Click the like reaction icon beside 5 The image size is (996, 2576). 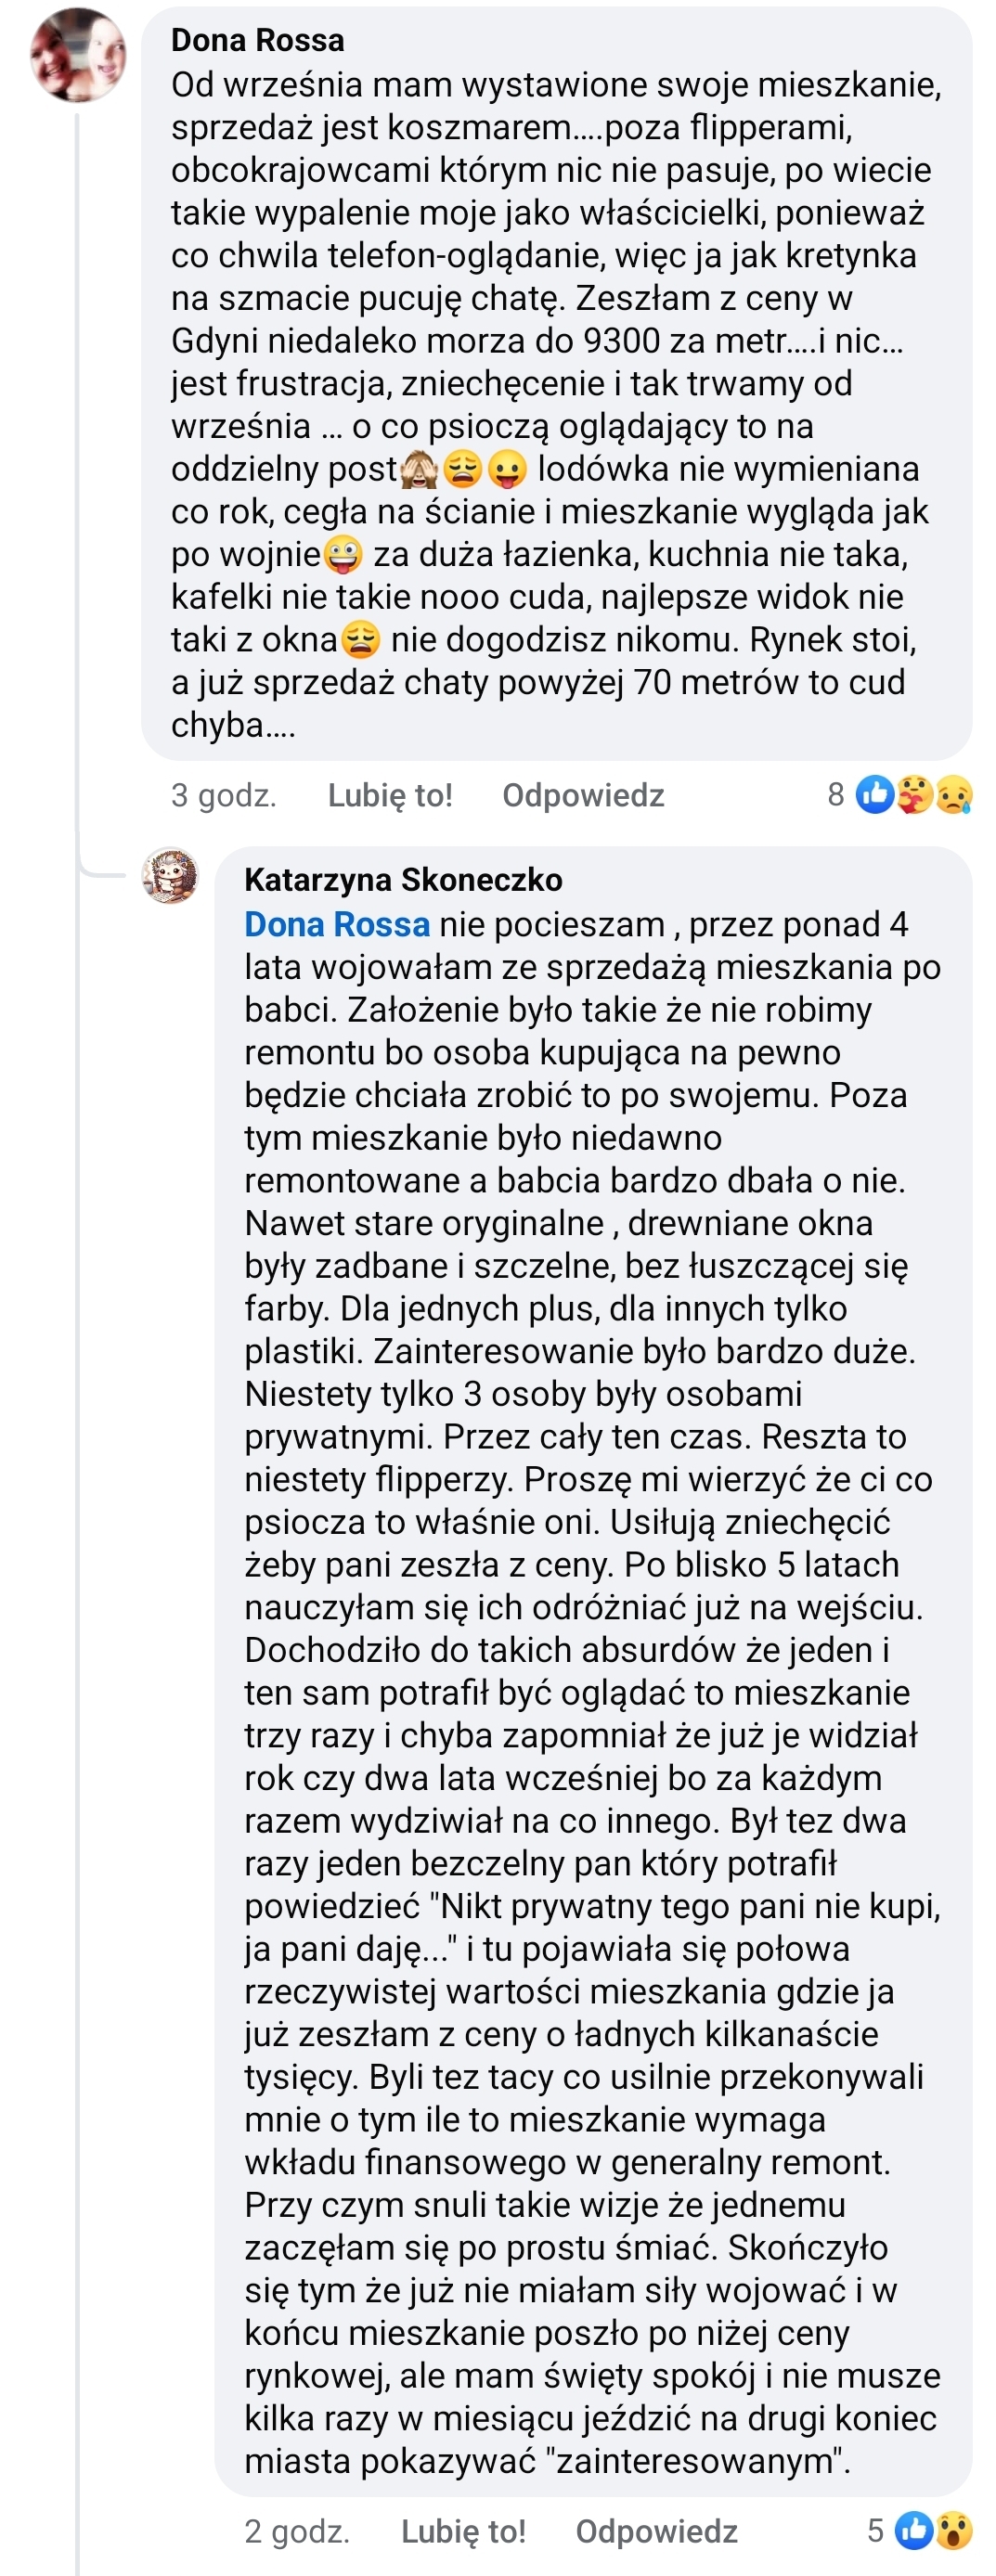click(x=914, y=2530)
